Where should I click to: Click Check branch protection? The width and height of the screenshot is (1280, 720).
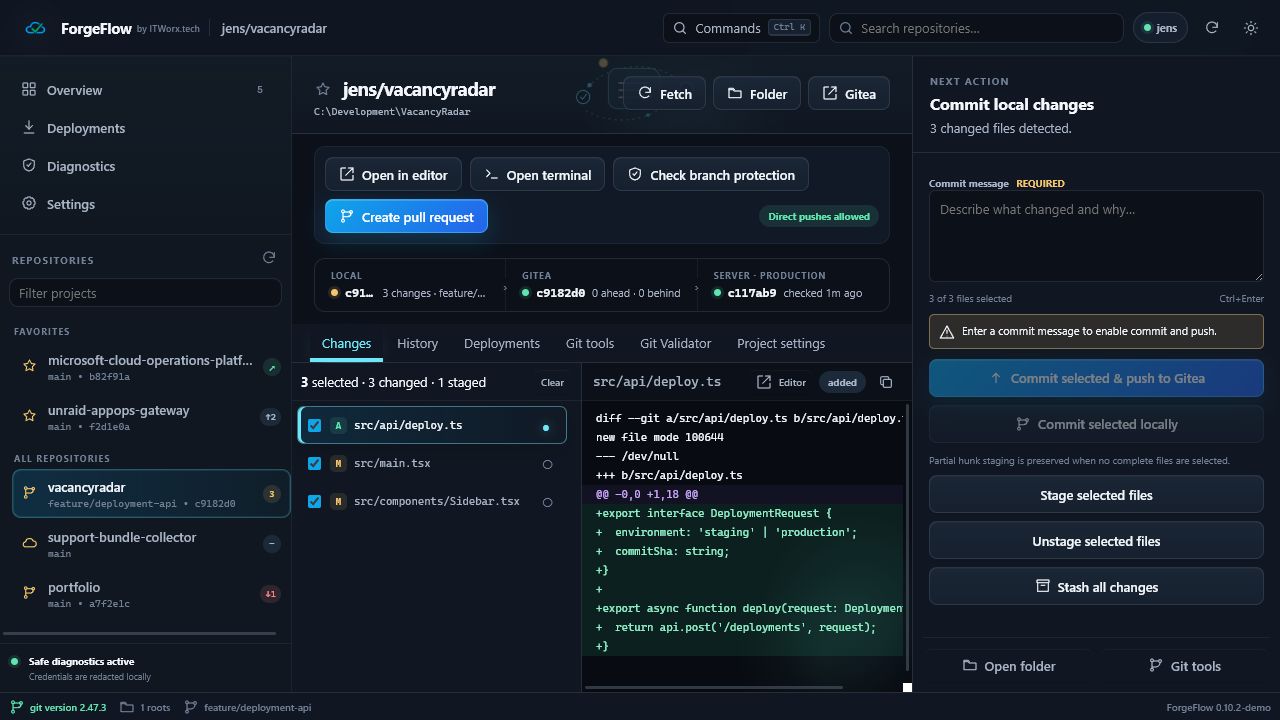711,174
